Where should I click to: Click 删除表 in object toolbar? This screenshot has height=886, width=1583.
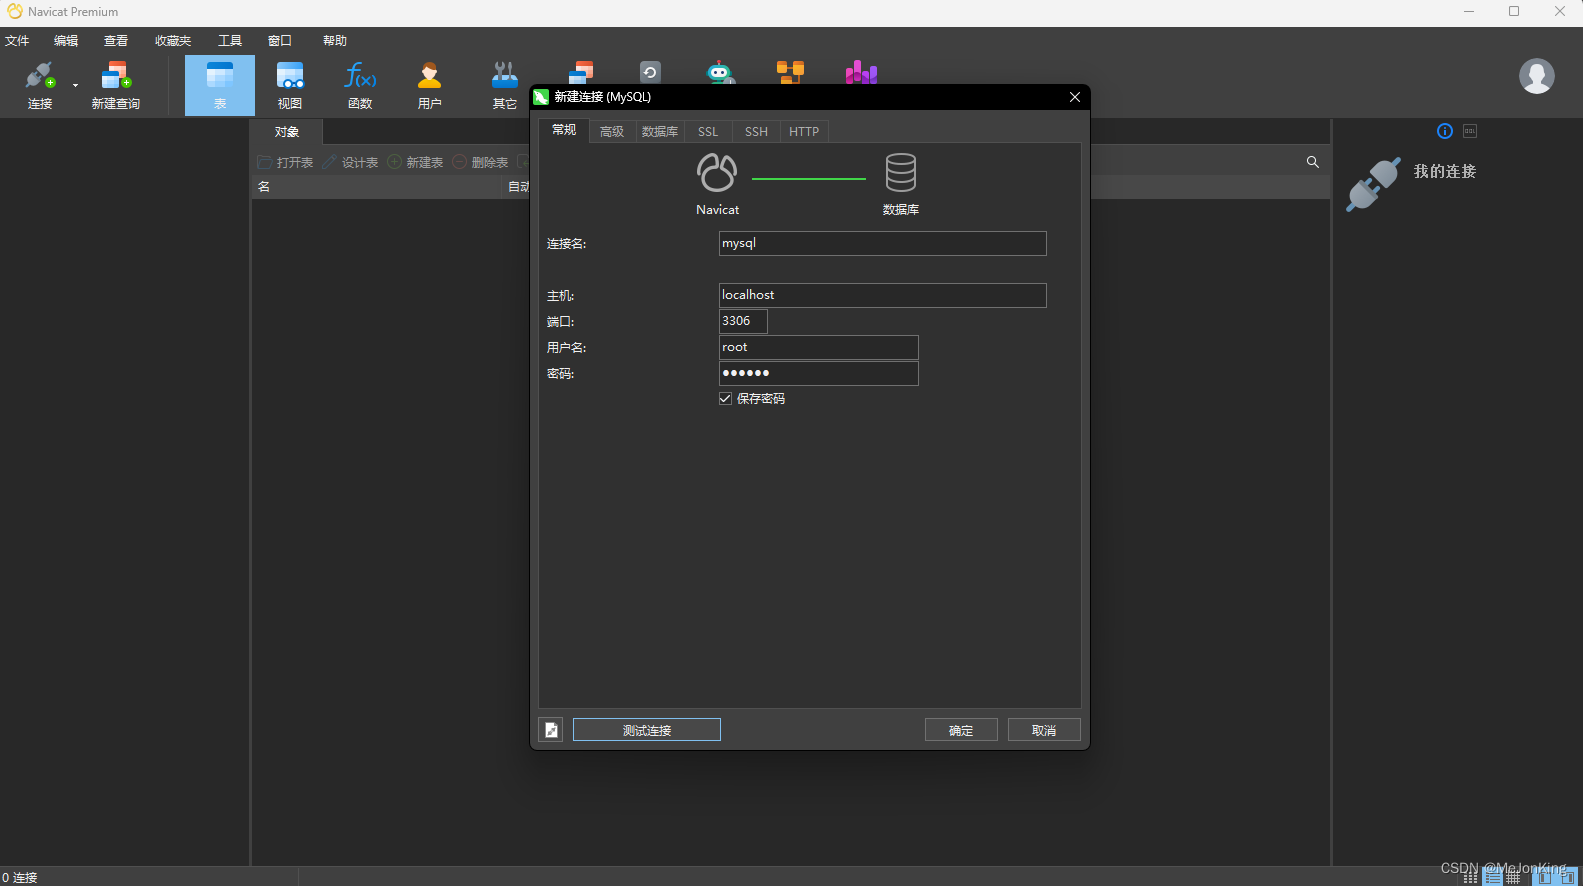coord(480,162)
